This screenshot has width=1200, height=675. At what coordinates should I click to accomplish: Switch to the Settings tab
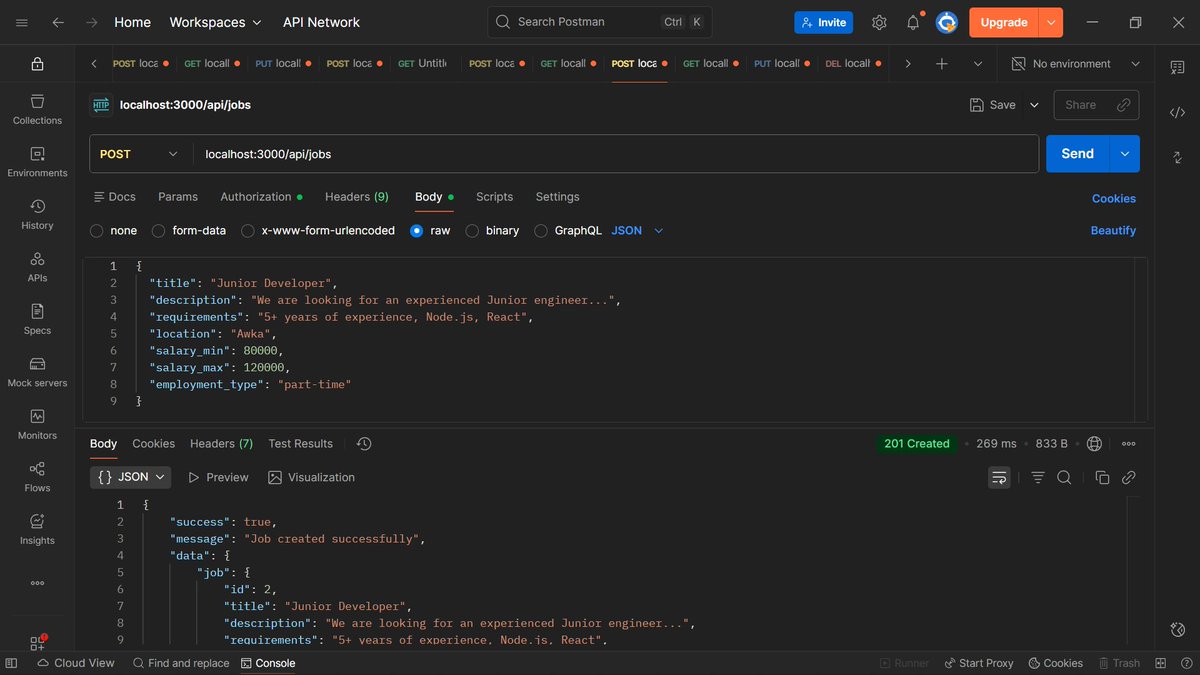coord(557,197)
